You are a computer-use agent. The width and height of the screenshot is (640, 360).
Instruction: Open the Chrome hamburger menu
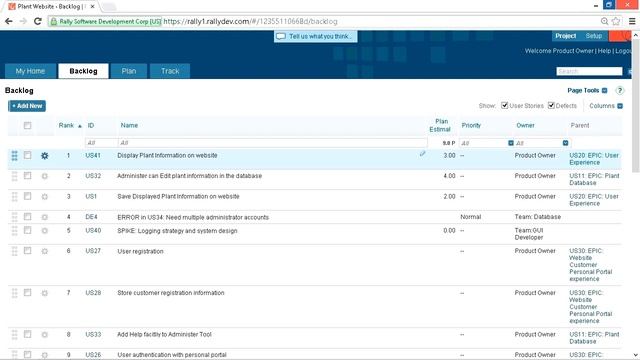pyautogui.click(x=632, y=21)
